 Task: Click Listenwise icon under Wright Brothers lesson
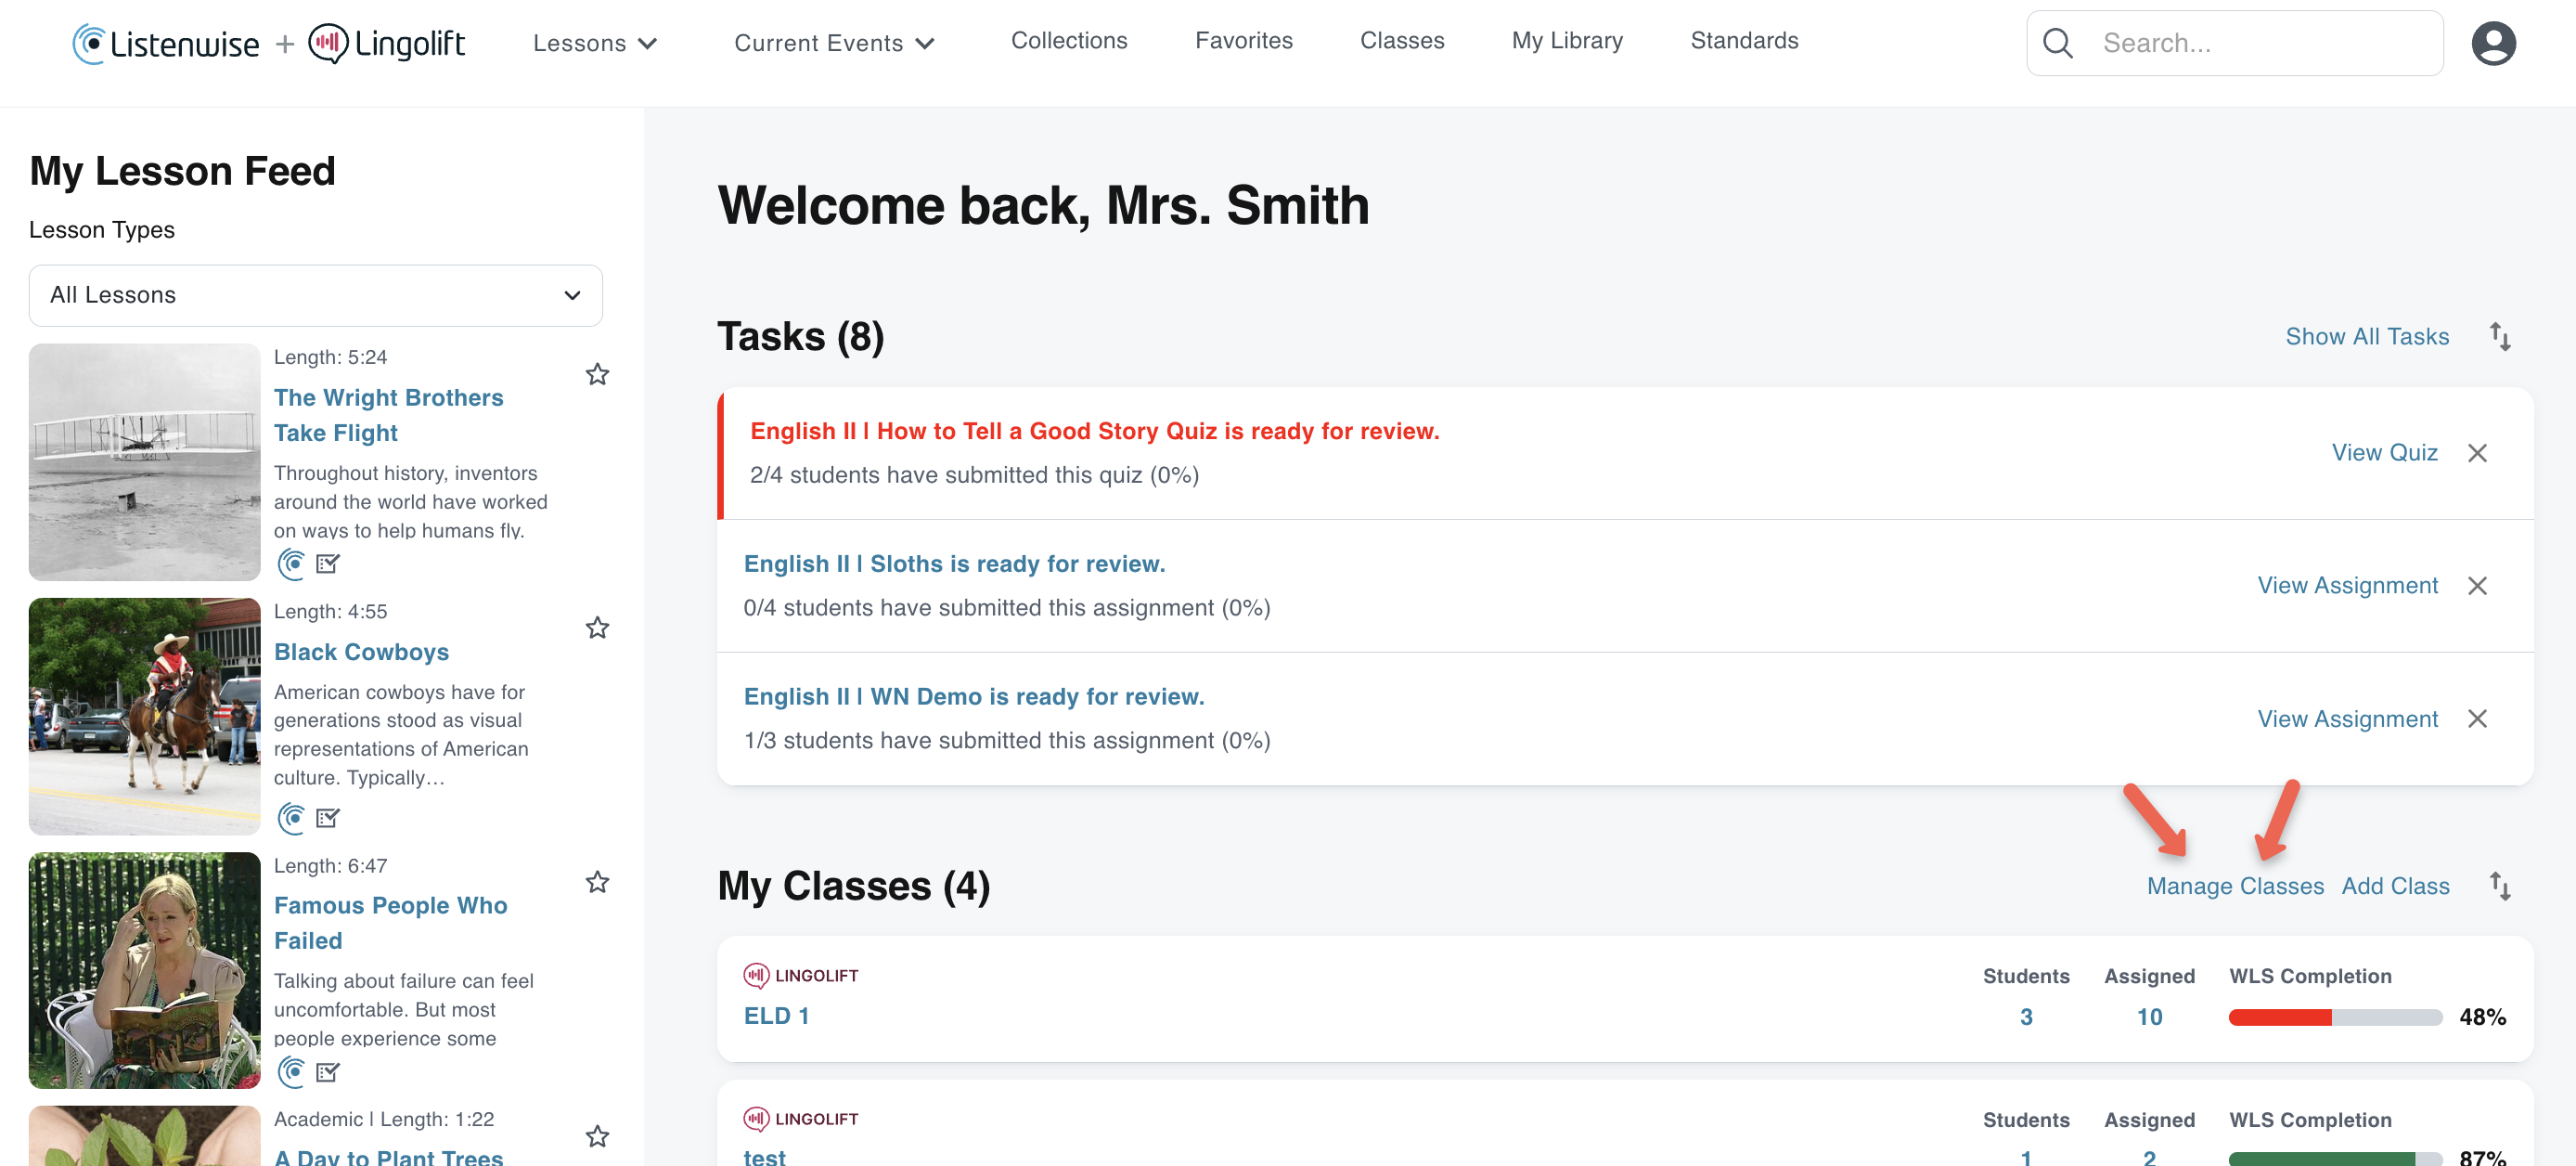point(291,564)
